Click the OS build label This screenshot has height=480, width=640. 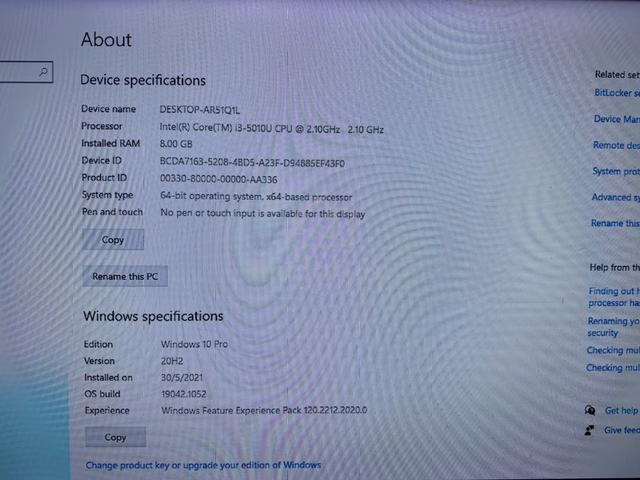(102, 394)
